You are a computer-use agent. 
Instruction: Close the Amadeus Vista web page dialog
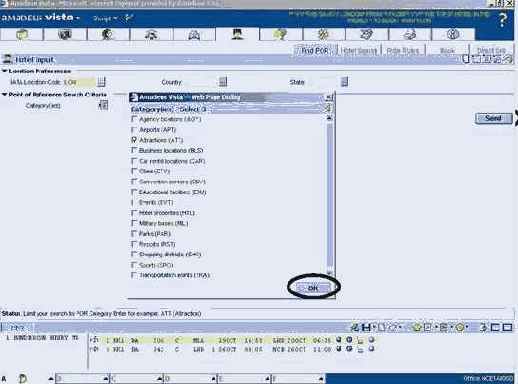[329, 97]
